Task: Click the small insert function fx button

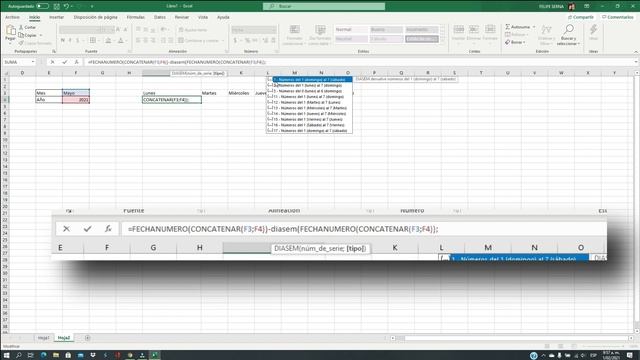Action: click(x=76, y=62)
